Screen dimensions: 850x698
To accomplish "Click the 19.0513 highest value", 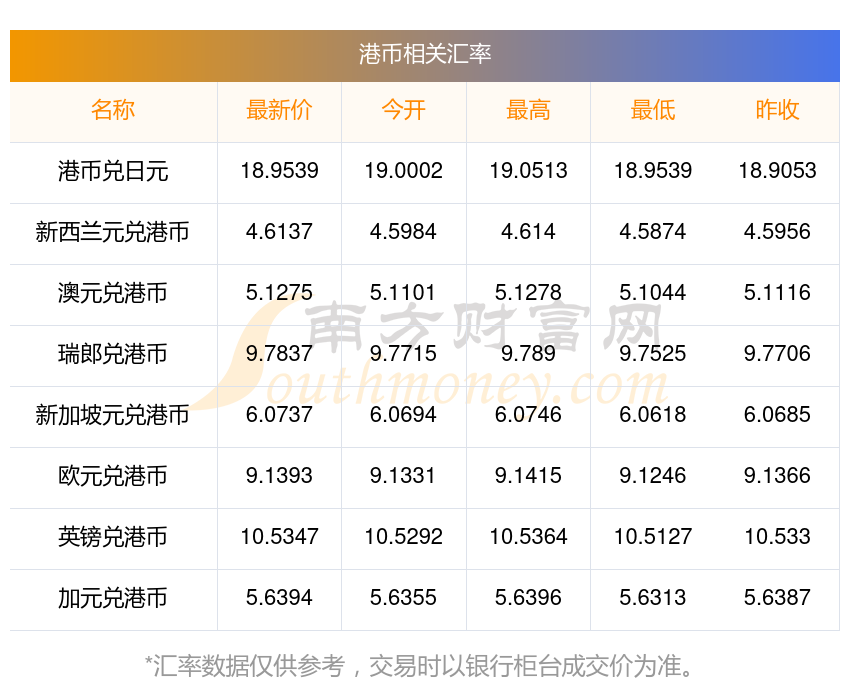I will pos(528,171).
